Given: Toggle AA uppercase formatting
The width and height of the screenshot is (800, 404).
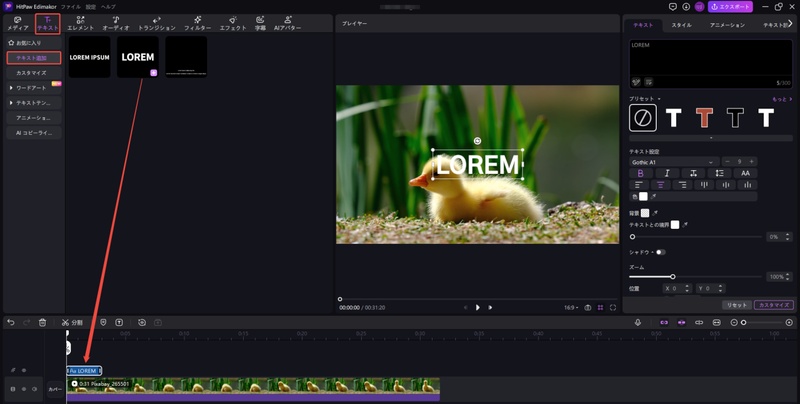Looking at the screenshot, I should tap(745, 173).
